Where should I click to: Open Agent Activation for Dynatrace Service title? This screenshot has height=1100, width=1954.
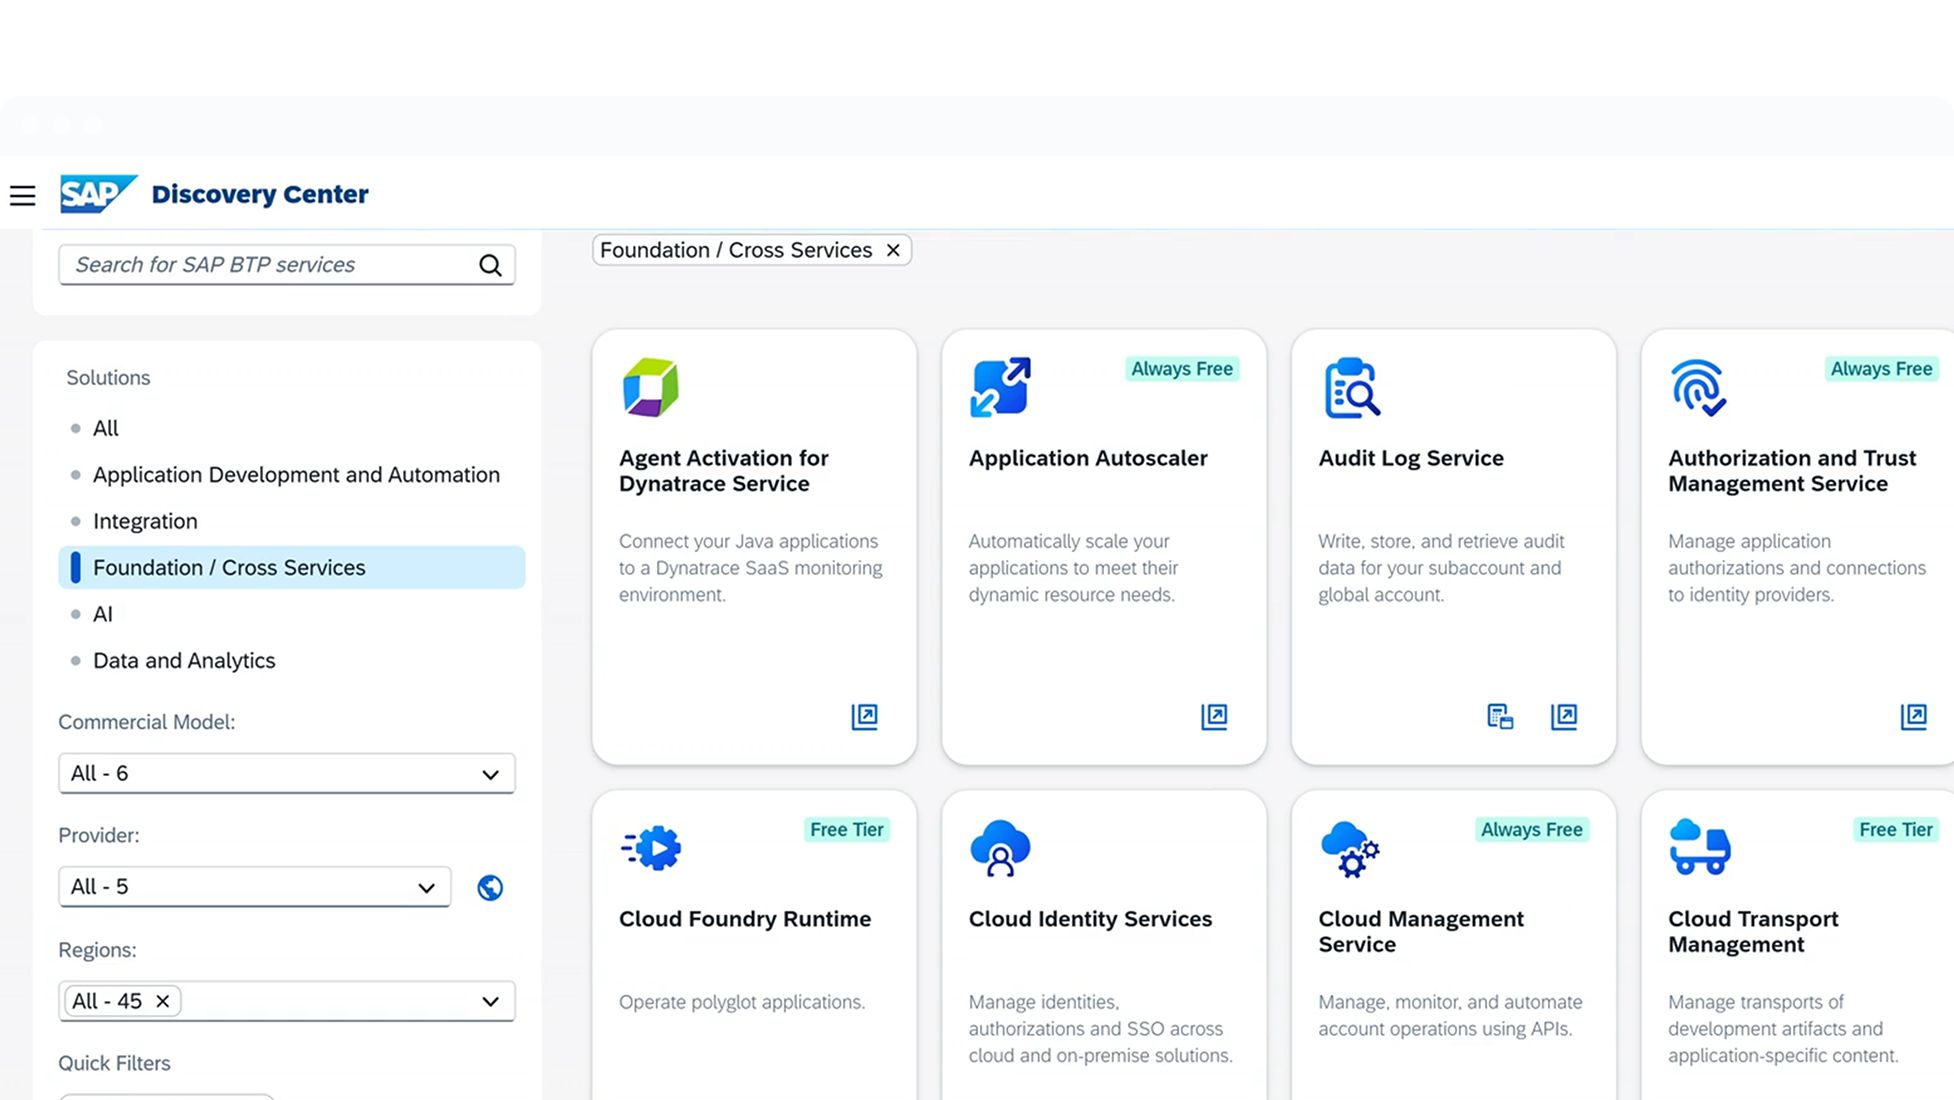pyautogui.click(x=724, y=471)
